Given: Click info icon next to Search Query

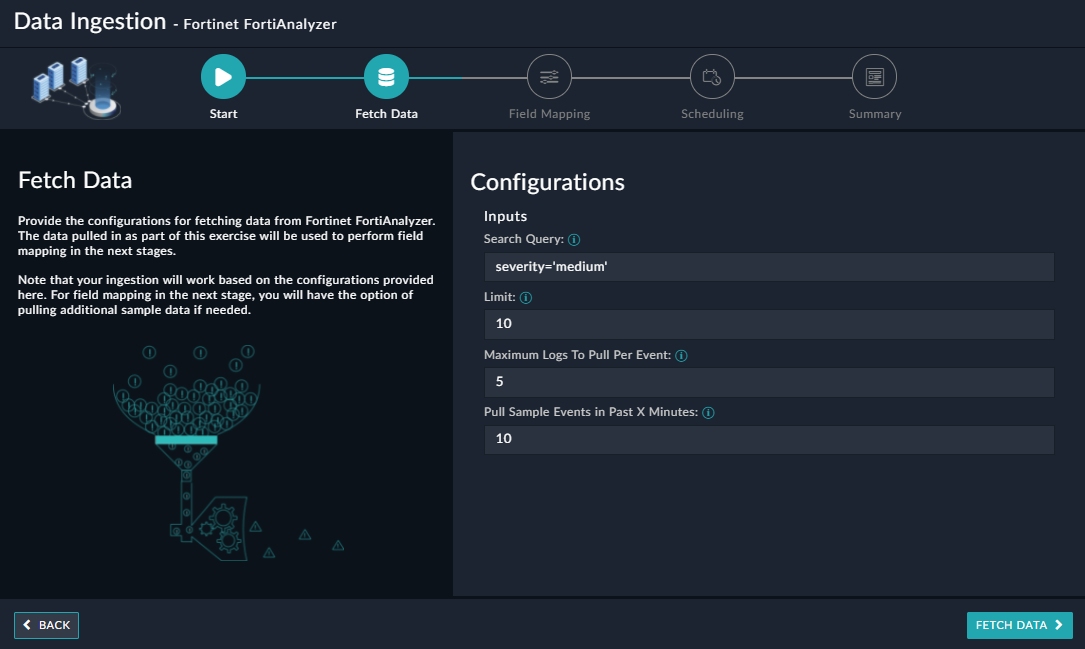Looking at the screenshot, I should click(574, 240).
